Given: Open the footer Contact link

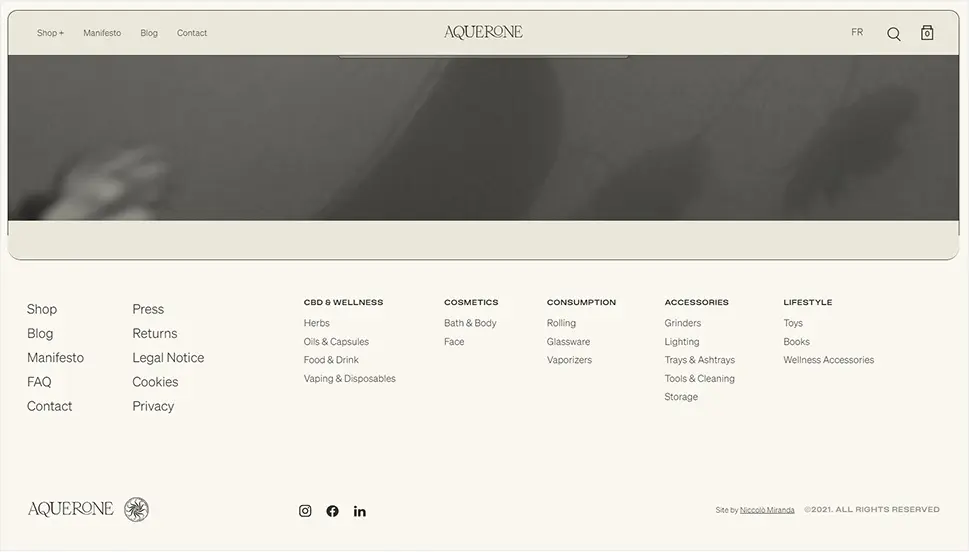Looking at the screenshot, I should 49,406.
